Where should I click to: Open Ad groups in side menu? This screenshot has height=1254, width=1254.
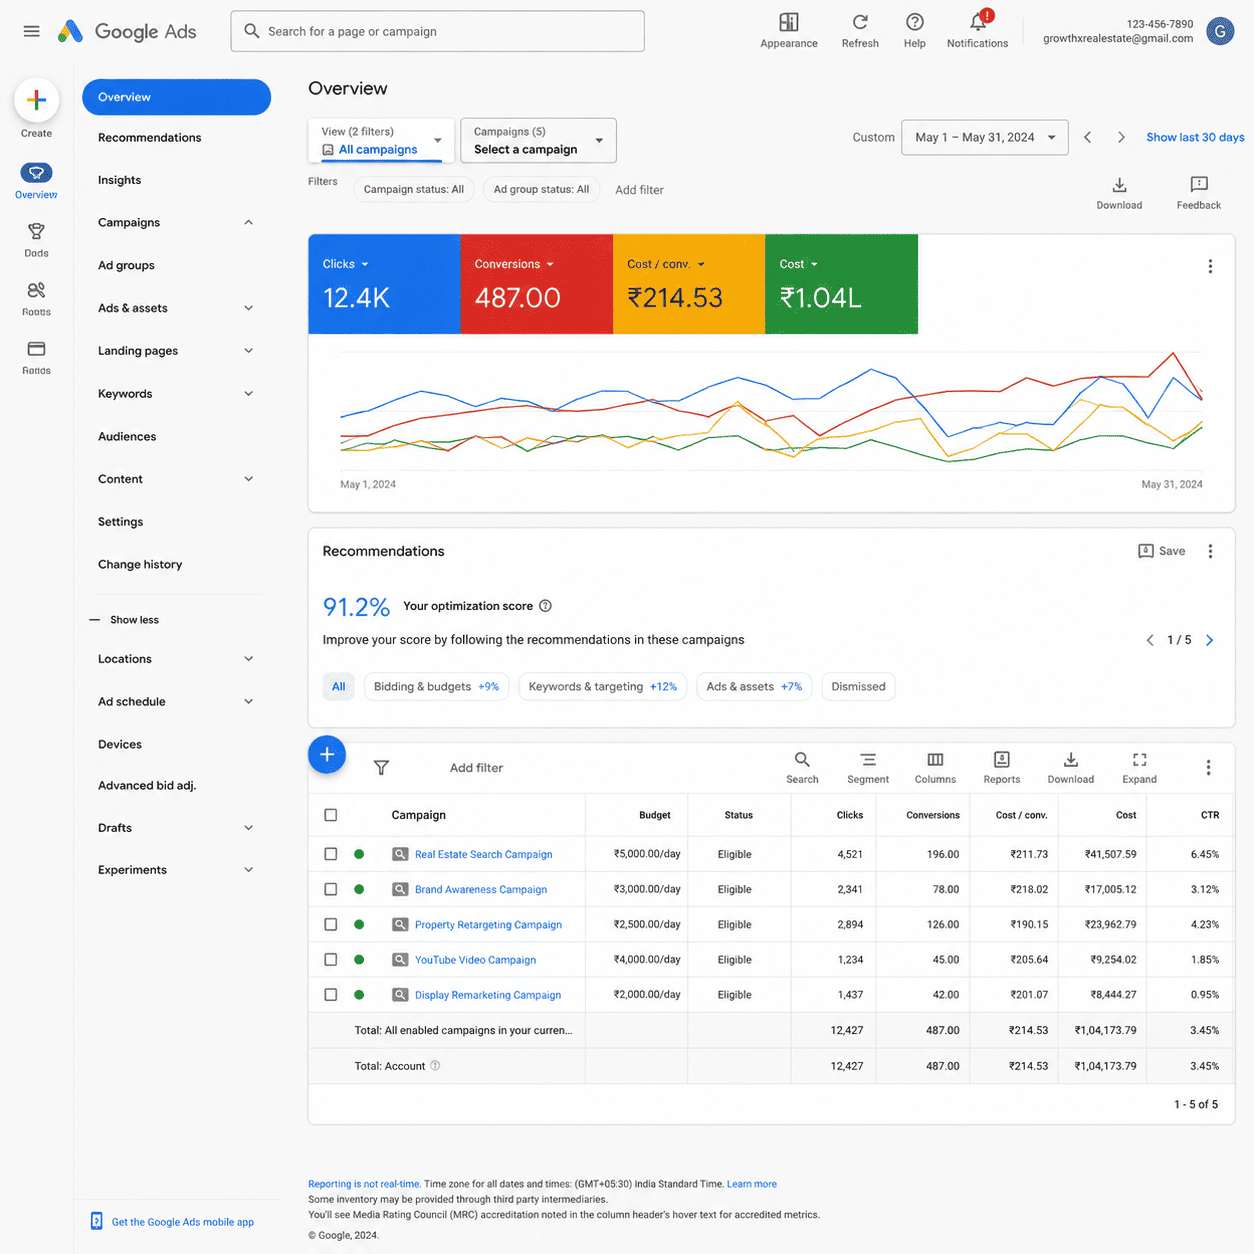(126, 266)
